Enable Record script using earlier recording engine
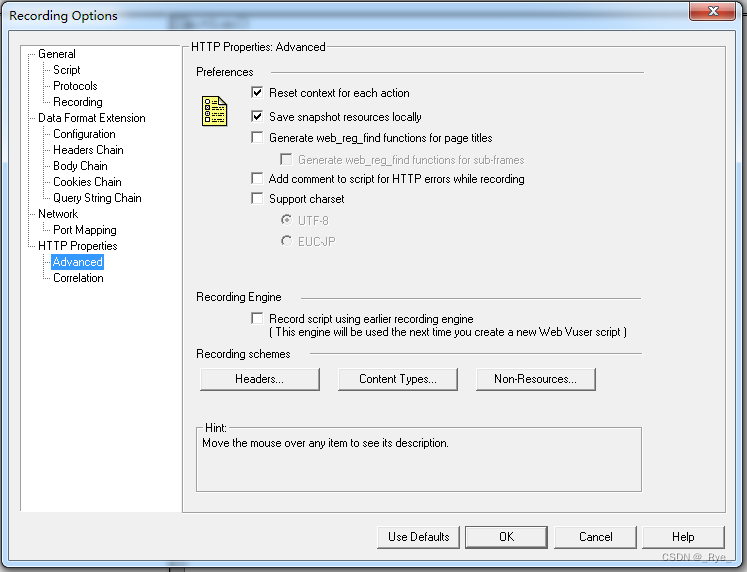747x572 pixels. (257, 318)
